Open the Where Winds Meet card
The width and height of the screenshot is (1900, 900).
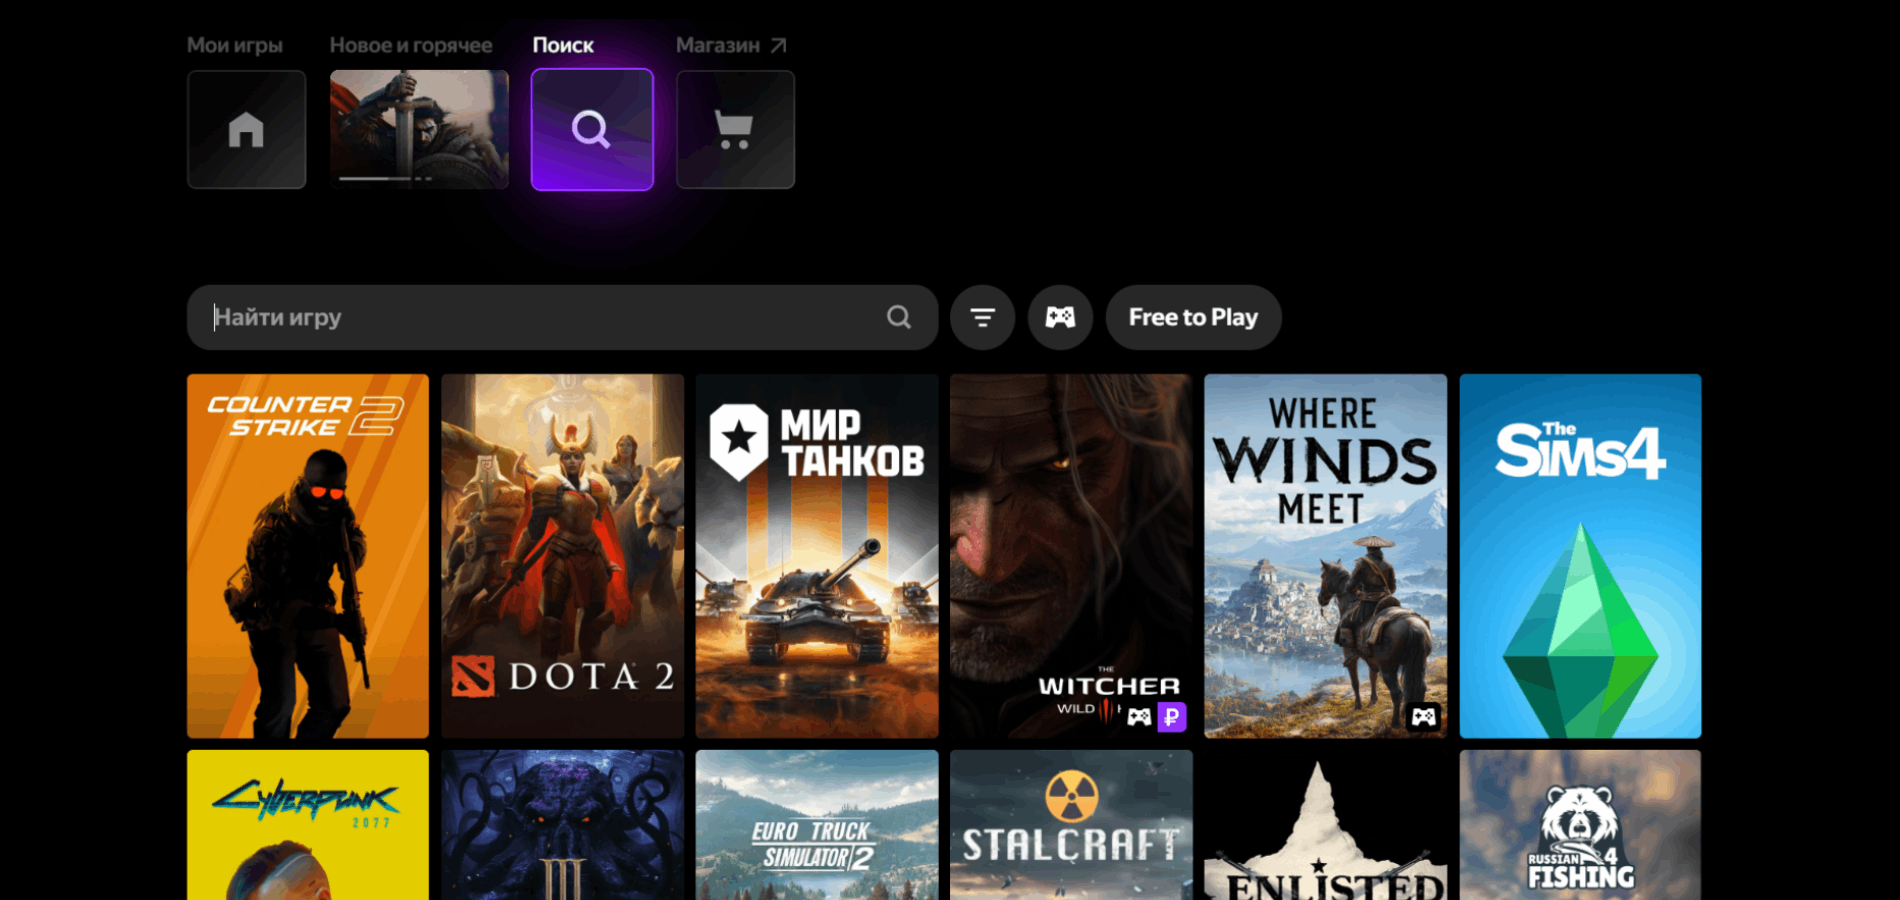tap(1325, 556)
